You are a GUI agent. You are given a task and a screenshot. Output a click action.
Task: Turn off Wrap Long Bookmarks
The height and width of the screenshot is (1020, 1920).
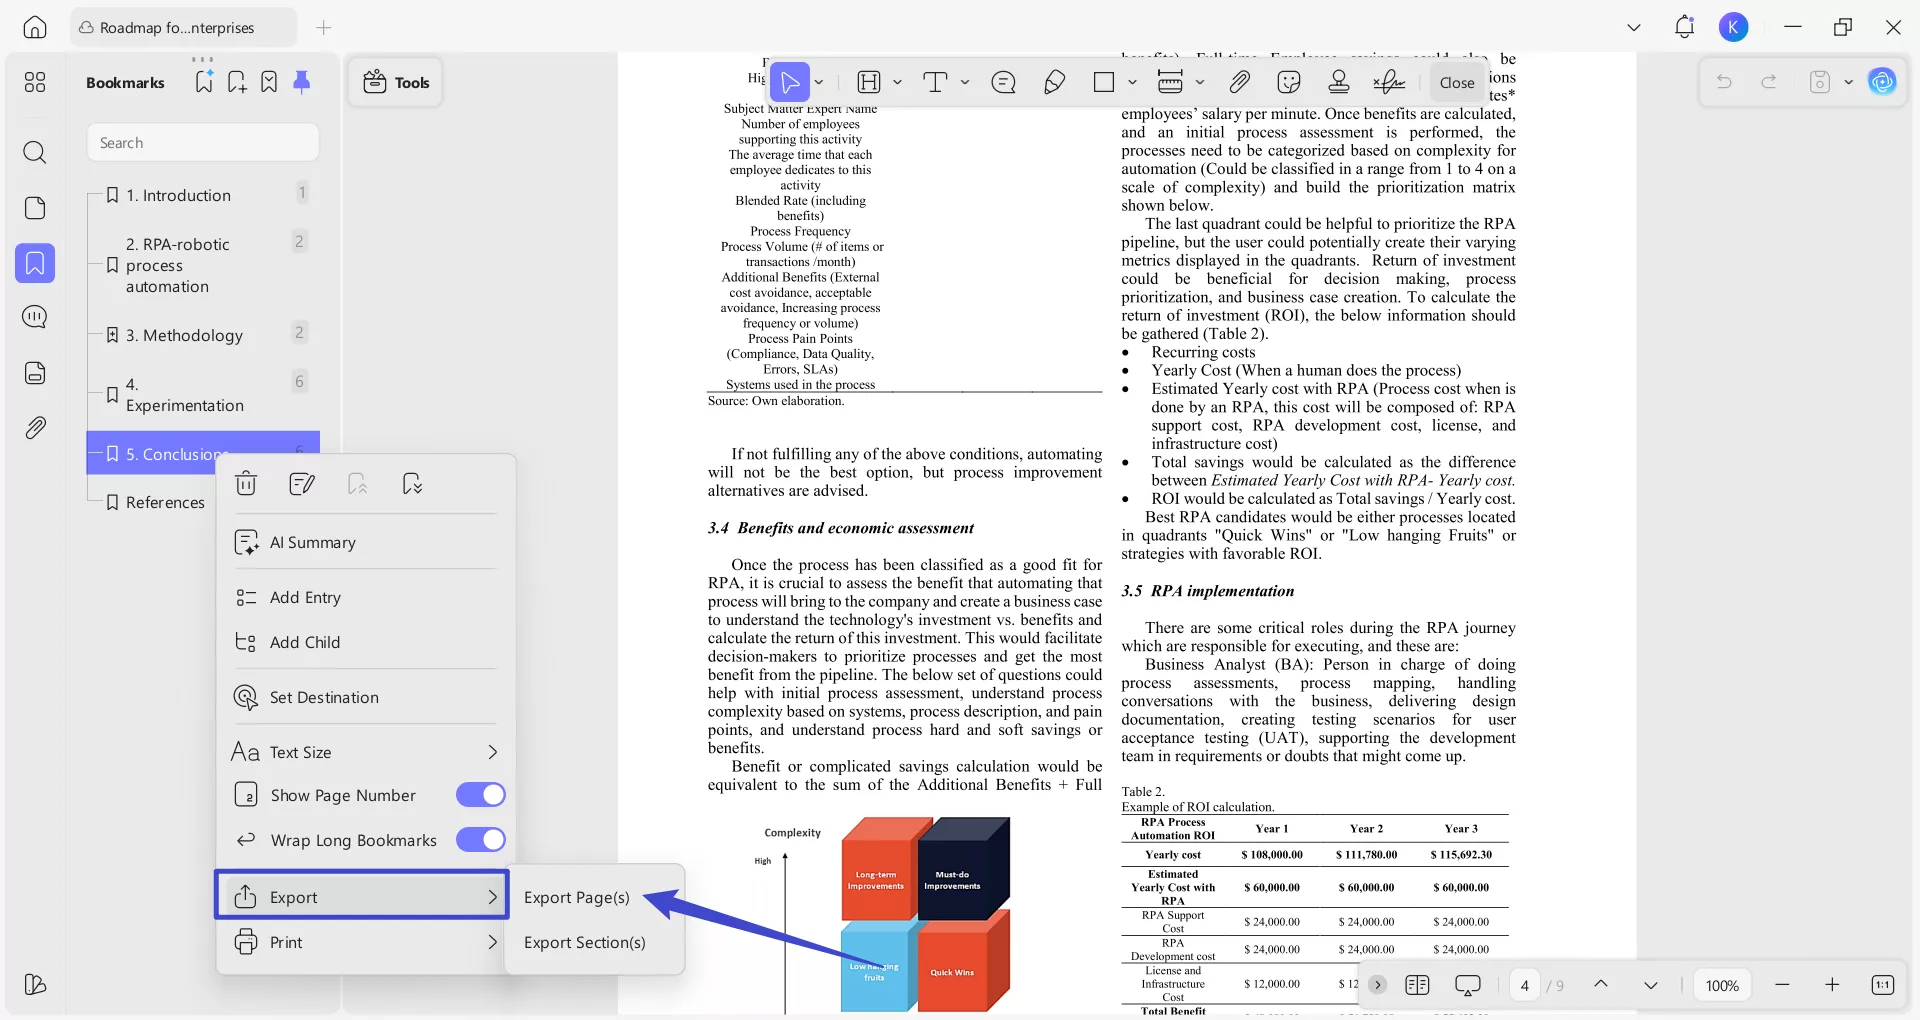pos(480,840)
